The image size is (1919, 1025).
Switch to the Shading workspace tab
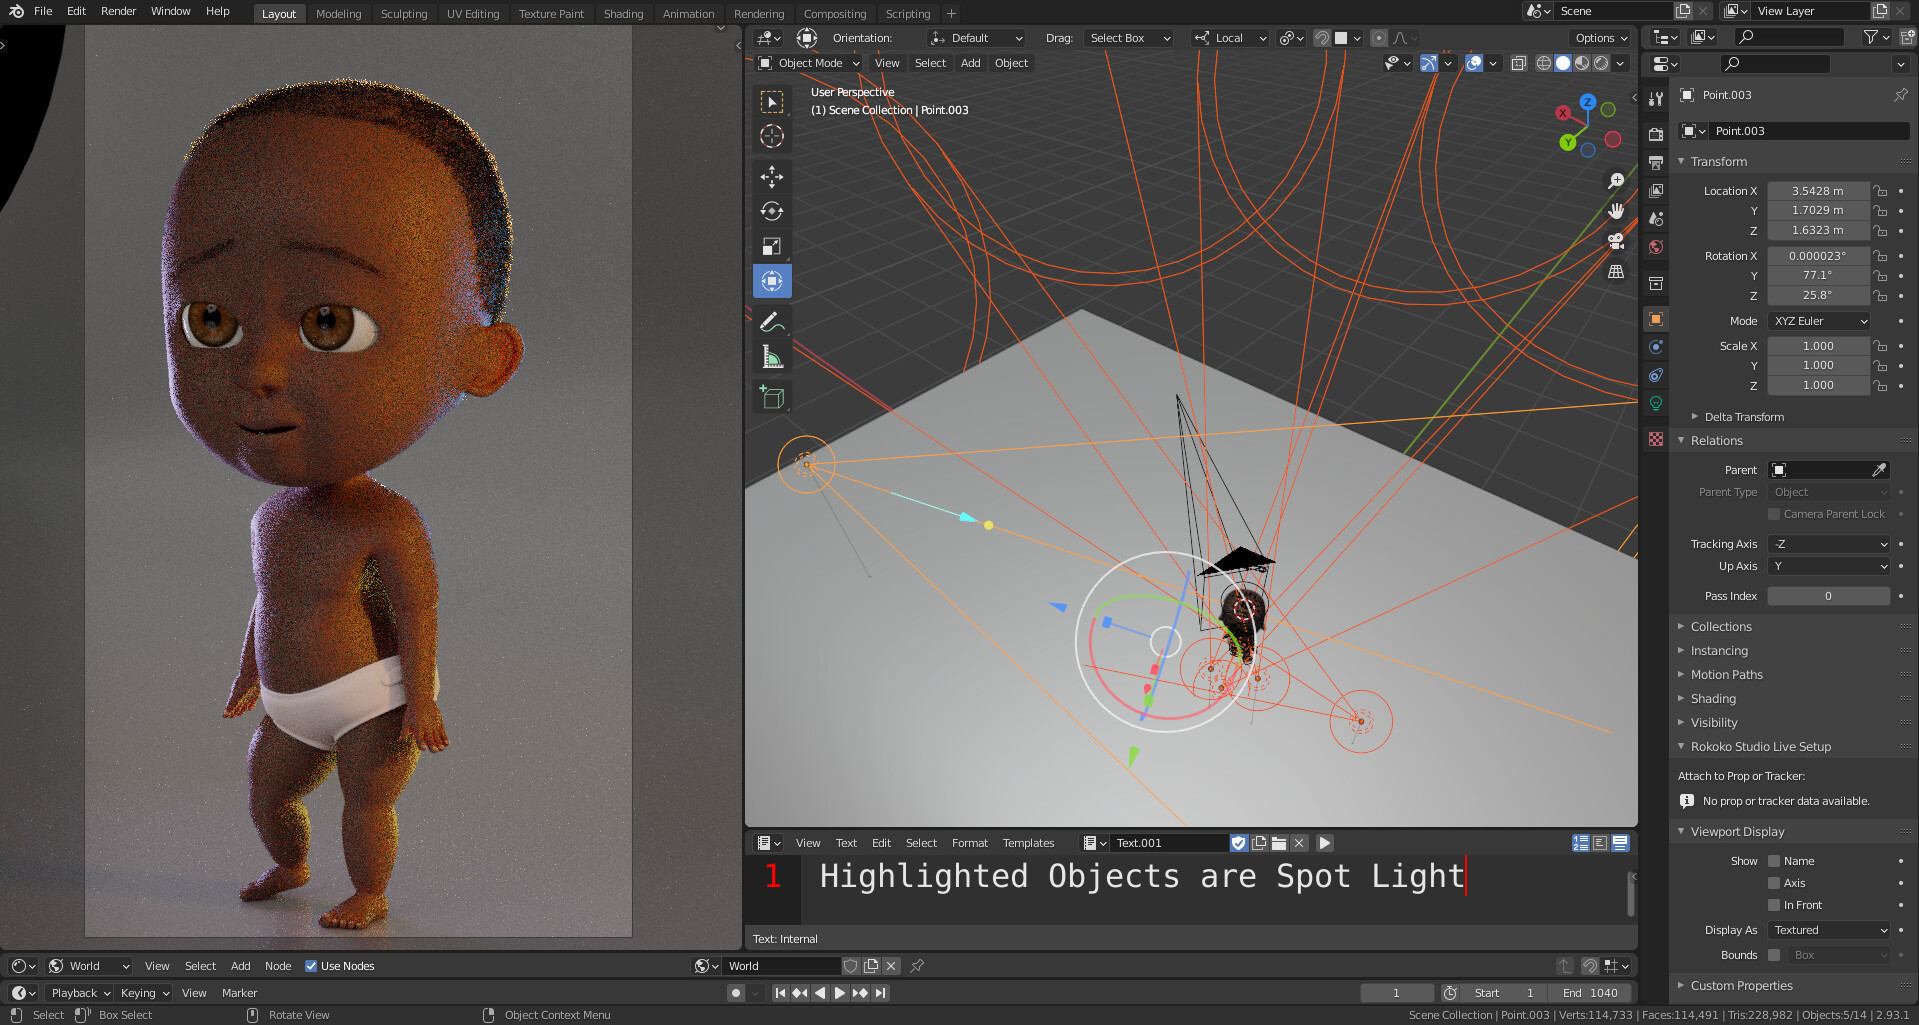tap(623, 13)
